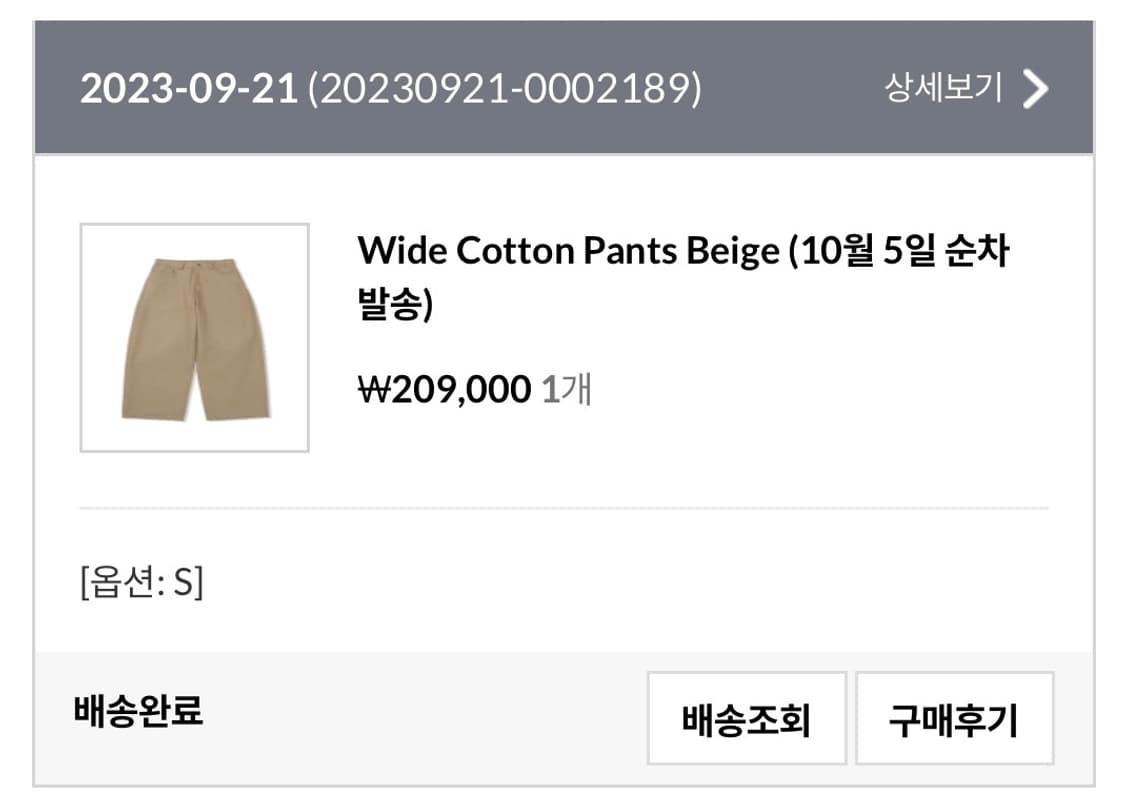Open shipment tracking for this order

[x=745, y=716]
